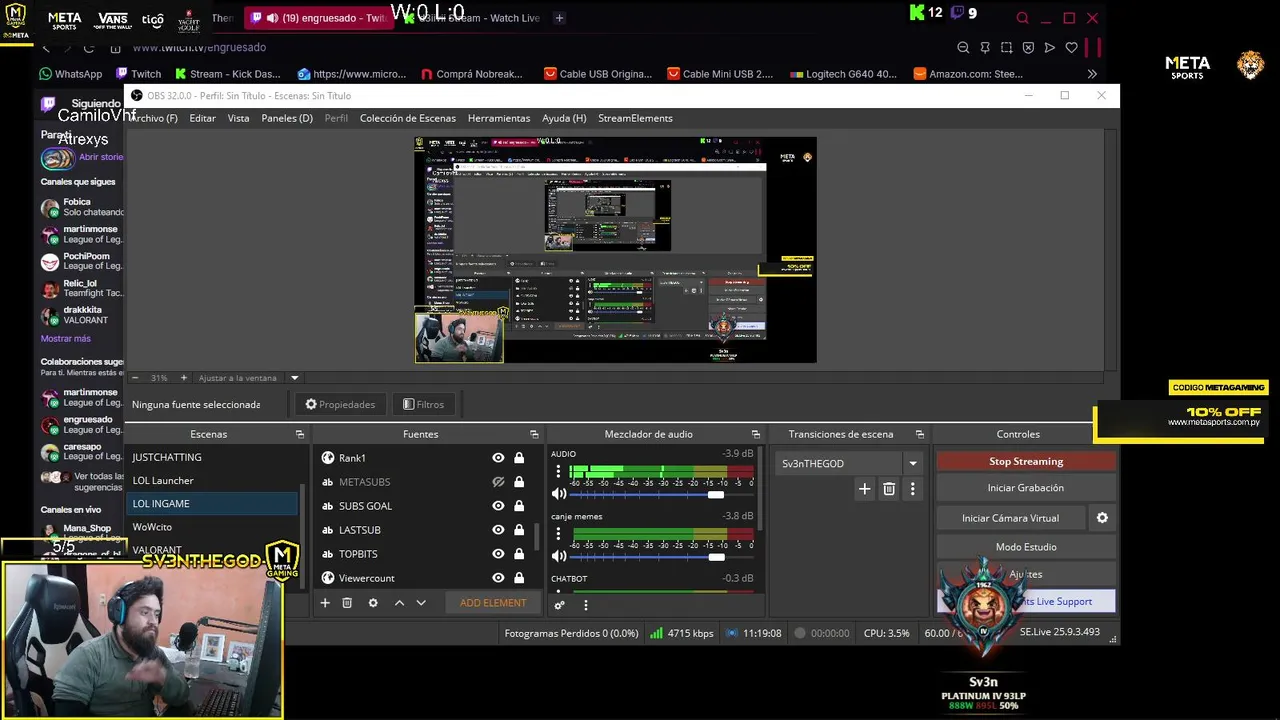Zoom out preview with minus icon
1280x720 pixels.
(x=135, y=378)
